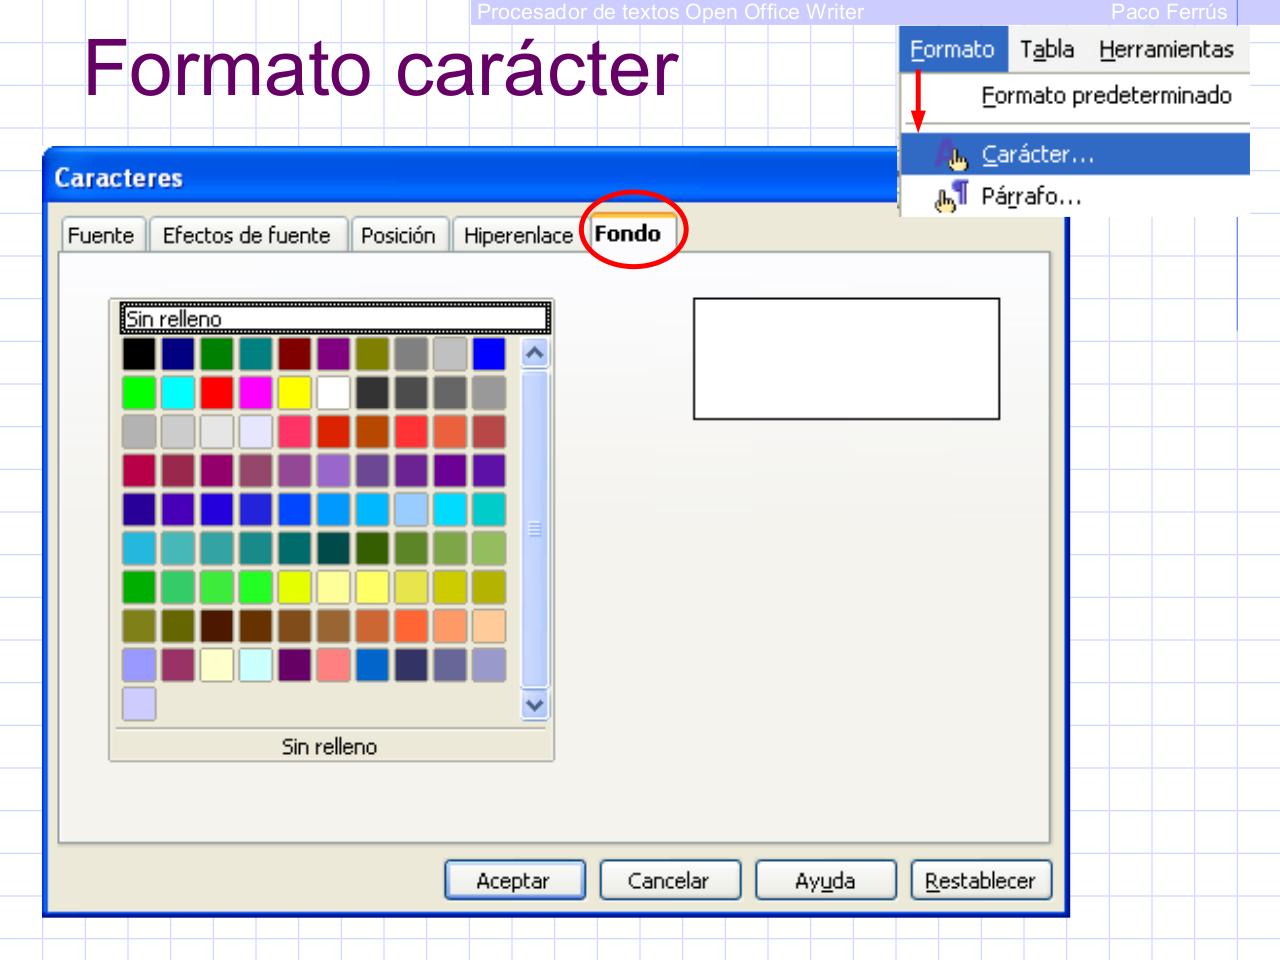
Task: Switch to the Hiperenlace tab
Action: click(518, 235)
